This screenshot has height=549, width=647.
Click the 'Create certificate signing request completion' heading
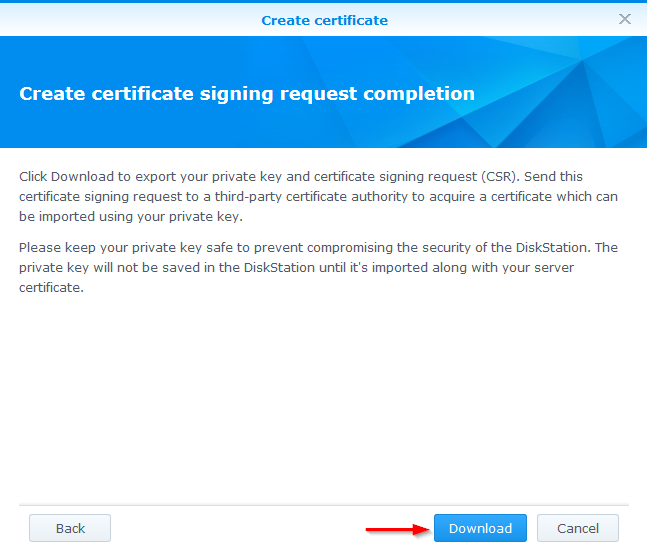[246, 94]
